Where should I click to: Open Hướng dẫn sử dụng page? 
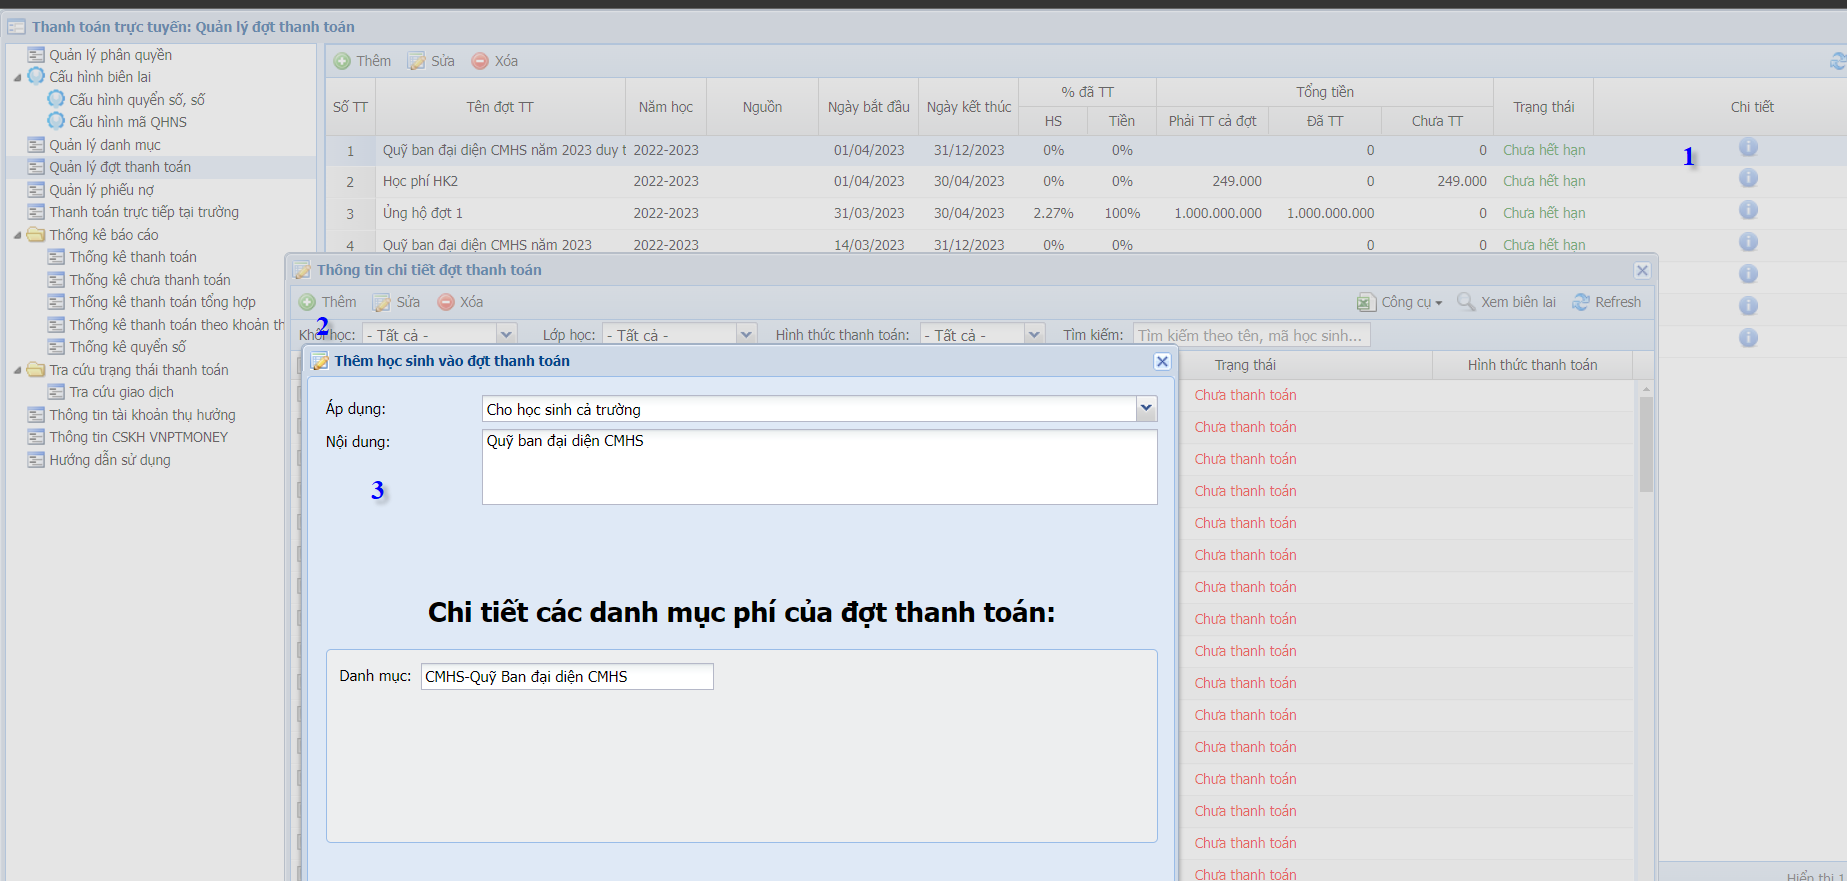[x=109, y=460]
